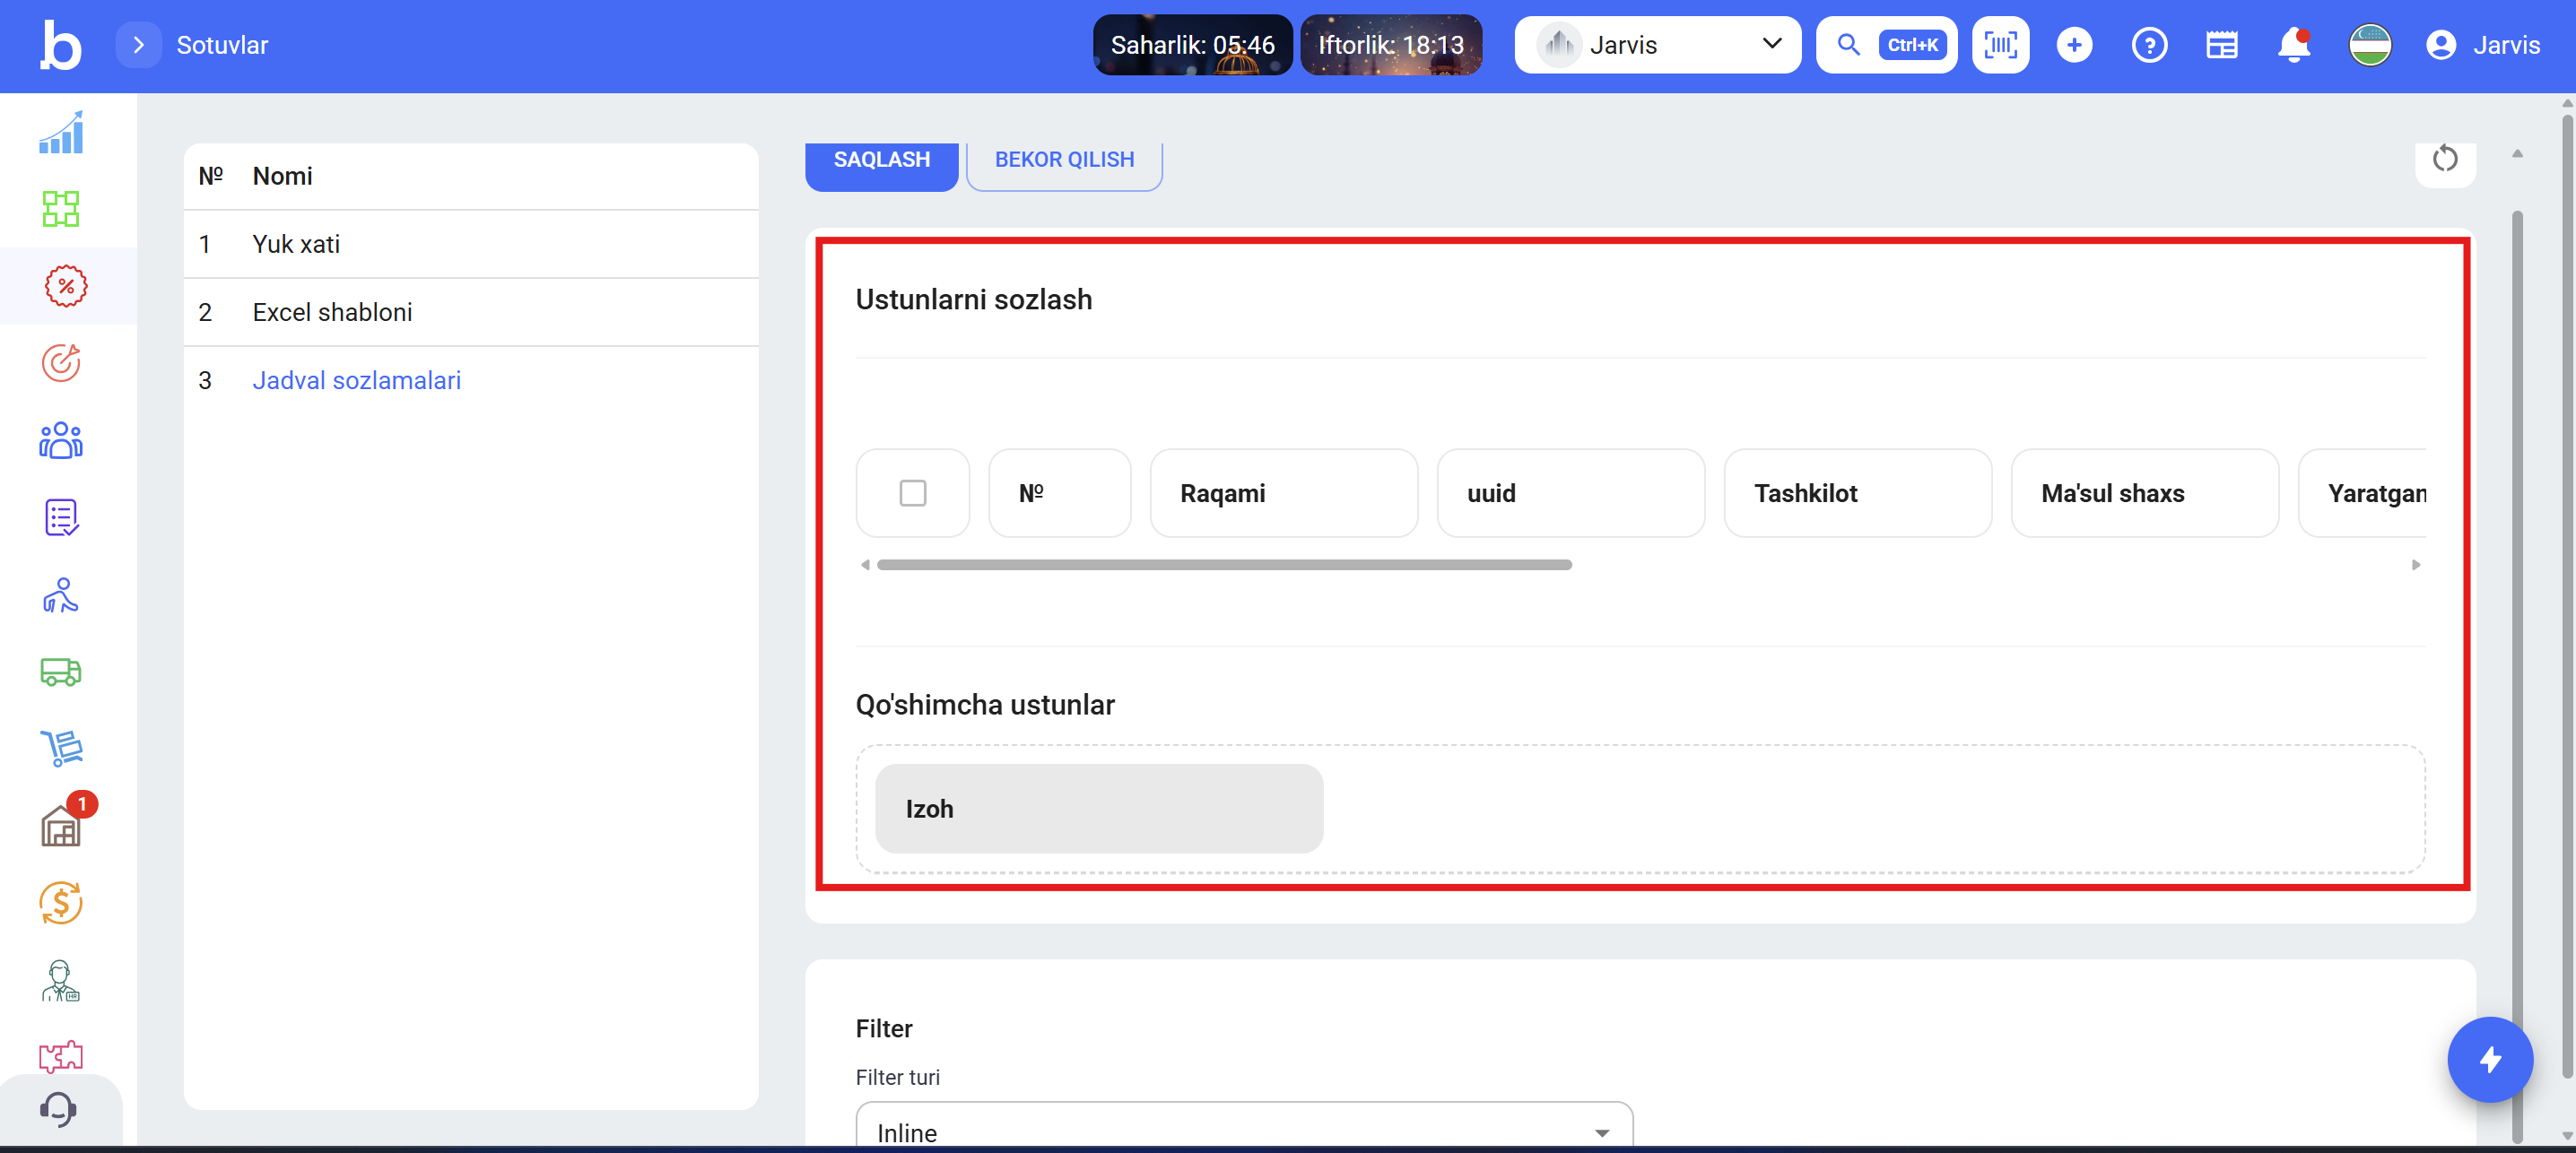
Task: Click the Izoh additional column chip
Action: 1098,808
